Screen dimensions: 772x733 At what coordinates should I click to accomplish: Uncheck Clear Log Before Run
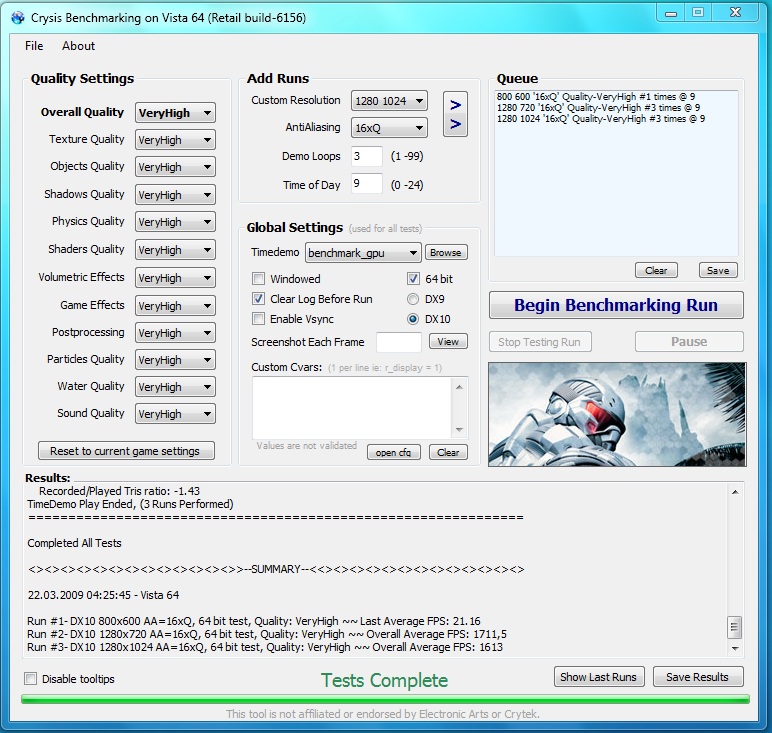[x=258, y=299]
